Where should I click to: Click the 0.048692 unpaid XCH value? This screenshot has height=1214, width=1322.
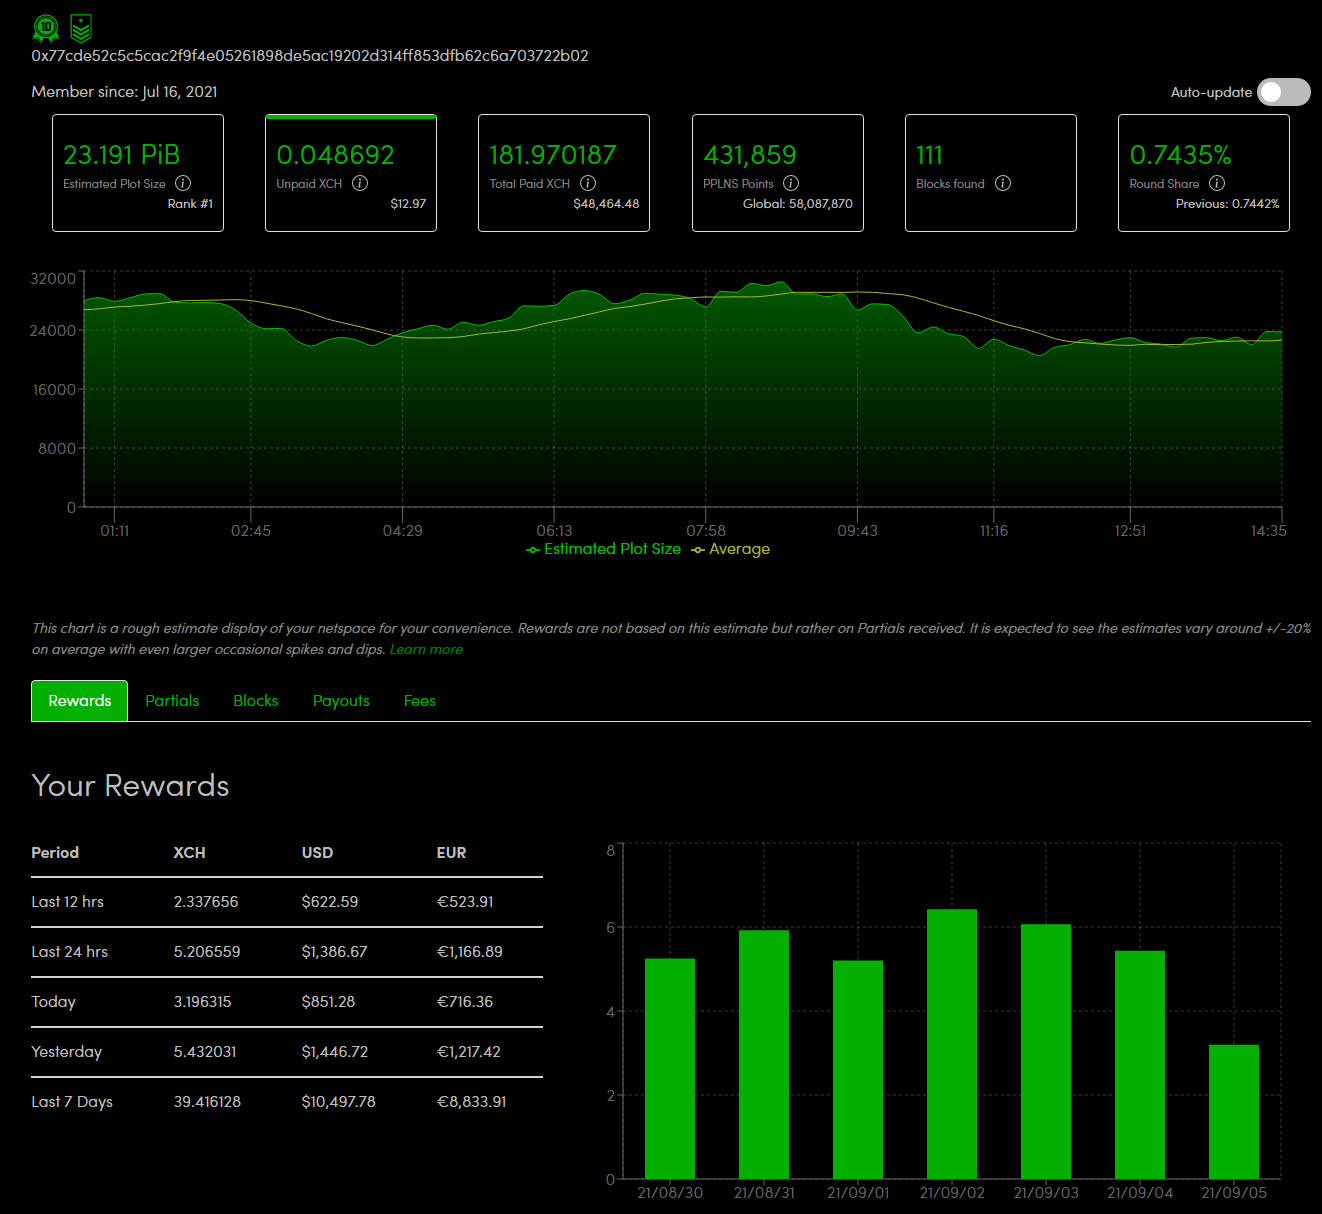[335, 155]
